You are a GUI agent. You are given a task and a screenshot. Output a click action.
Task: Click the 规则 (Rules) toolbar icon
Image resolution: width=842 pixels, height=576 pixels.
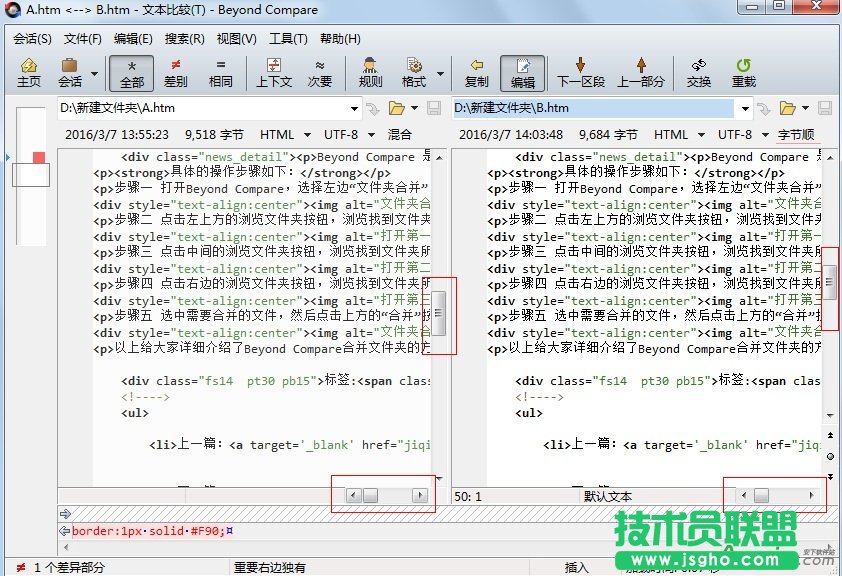pyautogui.click(x=369, y=72)
